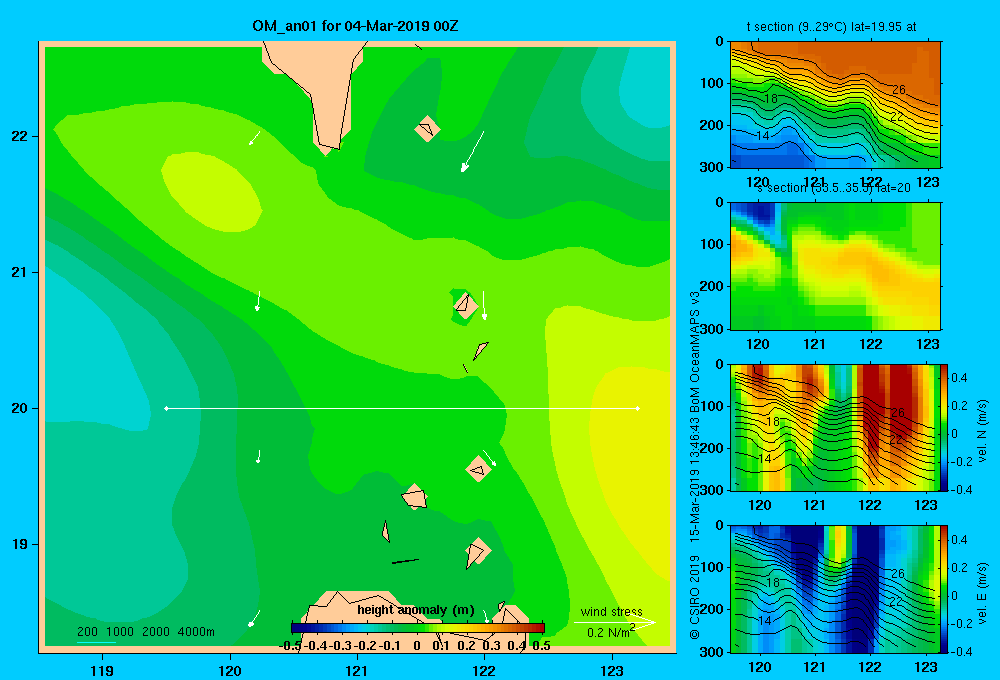Click the 'vel. E (m/s)' axis label
The width and height of the screenshot is (1000, 680).
[983, 592]
